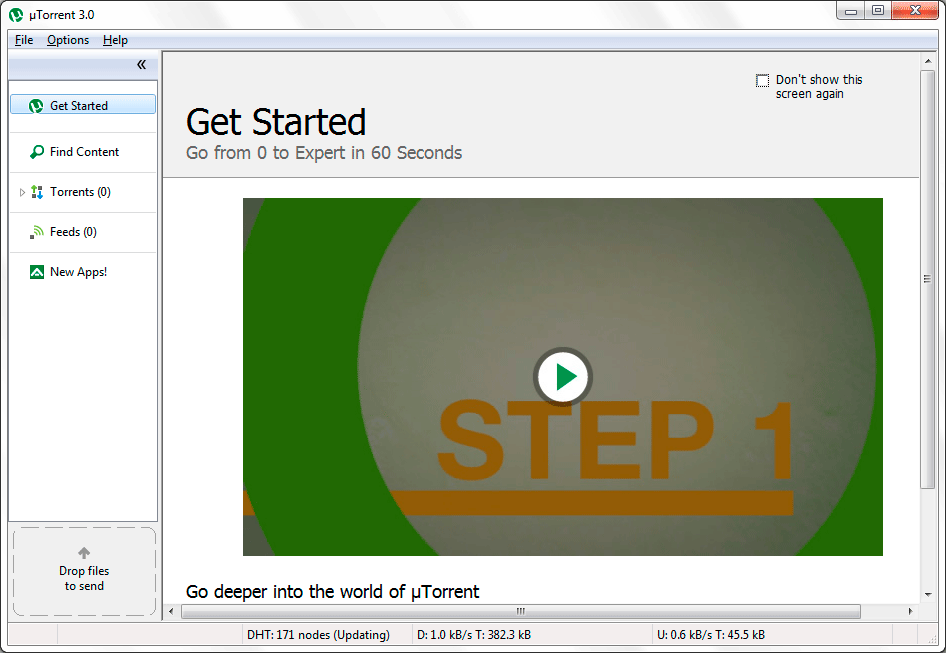Select Torrents (0) in sidebar
Viewport: 946px width, 653px height.
83,192
